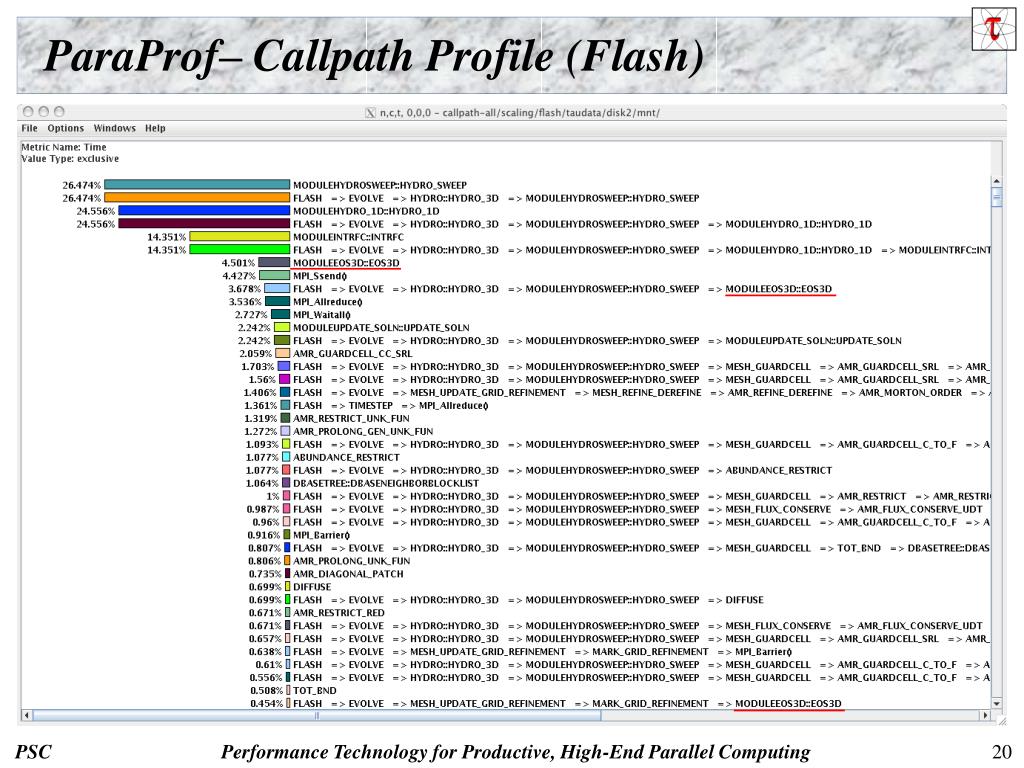The width and height of the screenshot is (1024, 768).
Task: Select ABUNDANCE_RESTRICT 1.077% function label
Action: [346, 457]
